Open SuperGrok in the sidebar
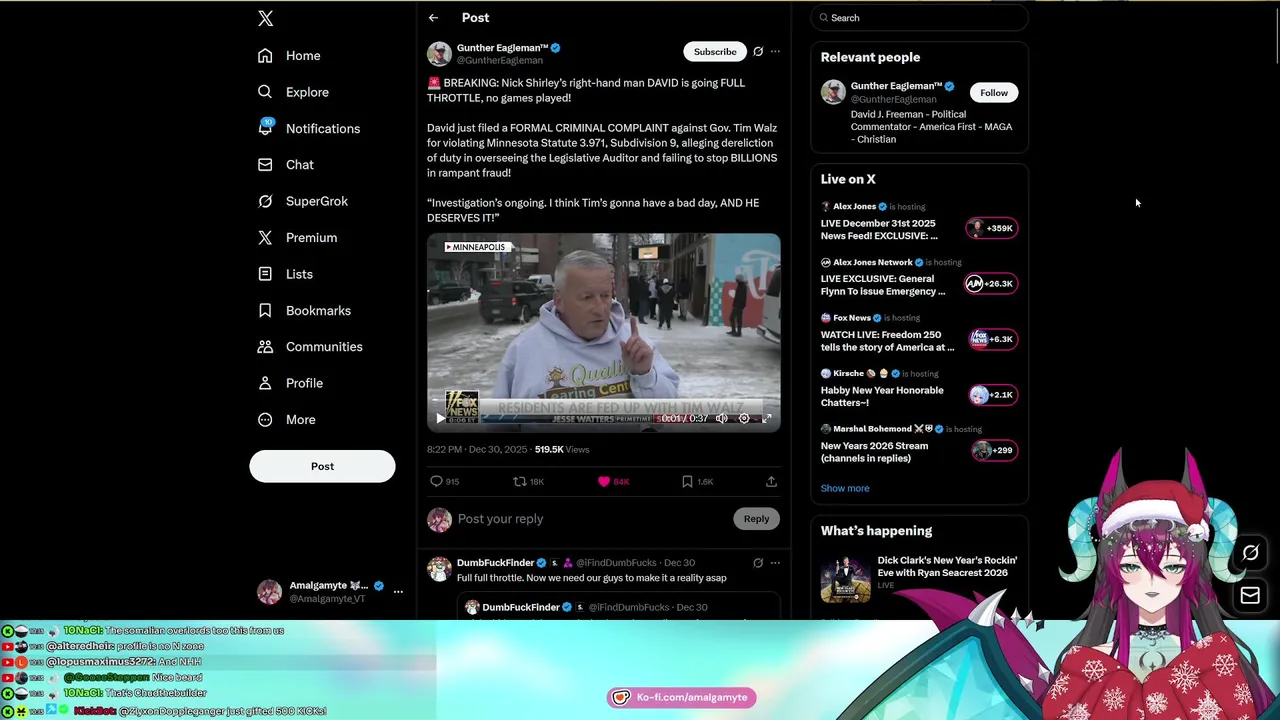1280x720 pixels. pos(303,201)
